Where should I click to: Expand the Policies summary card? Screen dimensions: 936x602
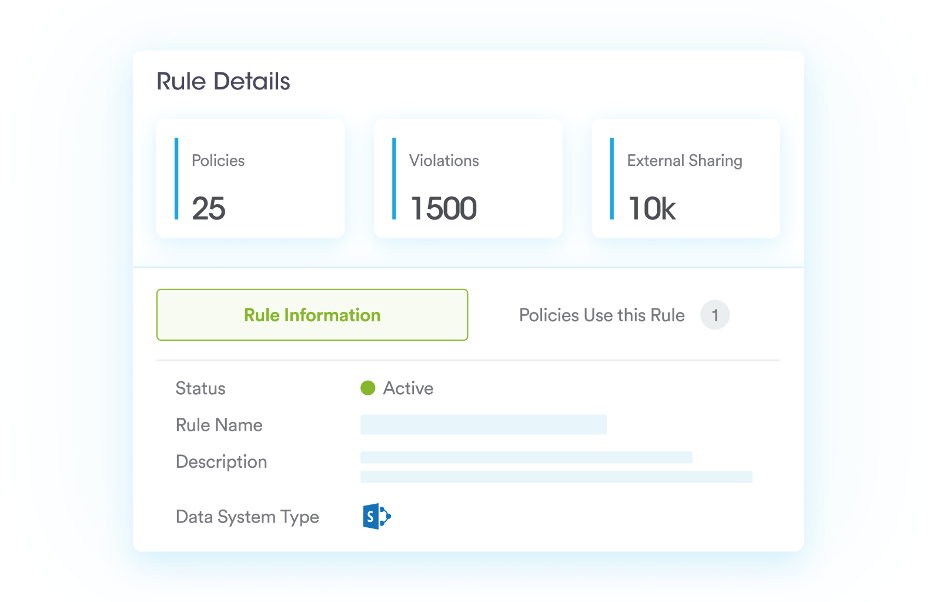[250, 178]
